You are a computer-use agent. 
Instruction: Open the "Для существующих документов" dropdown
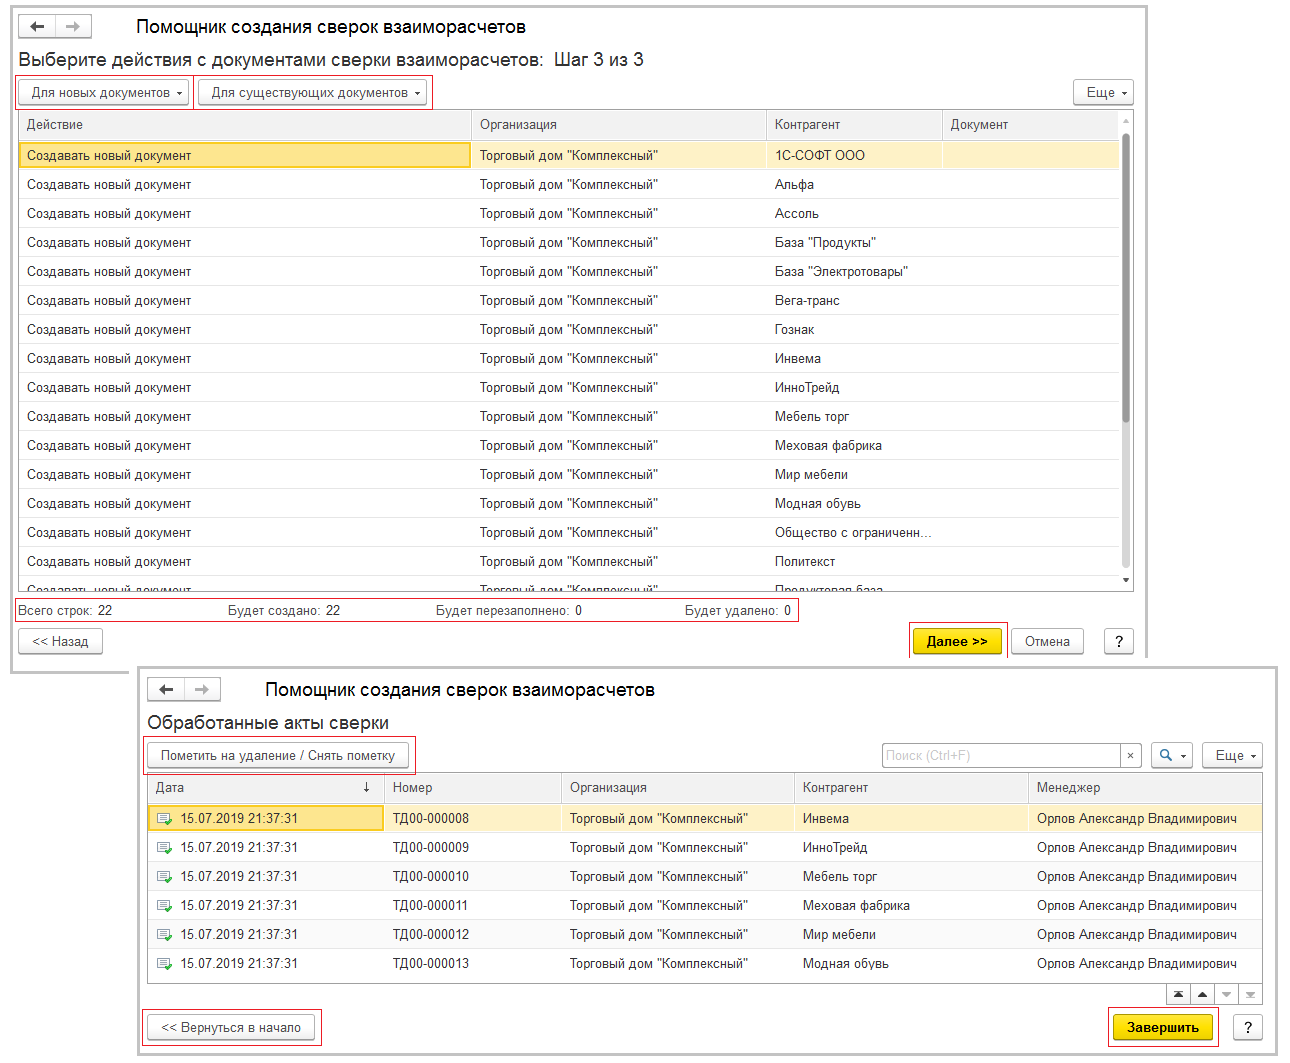point(313,93)
